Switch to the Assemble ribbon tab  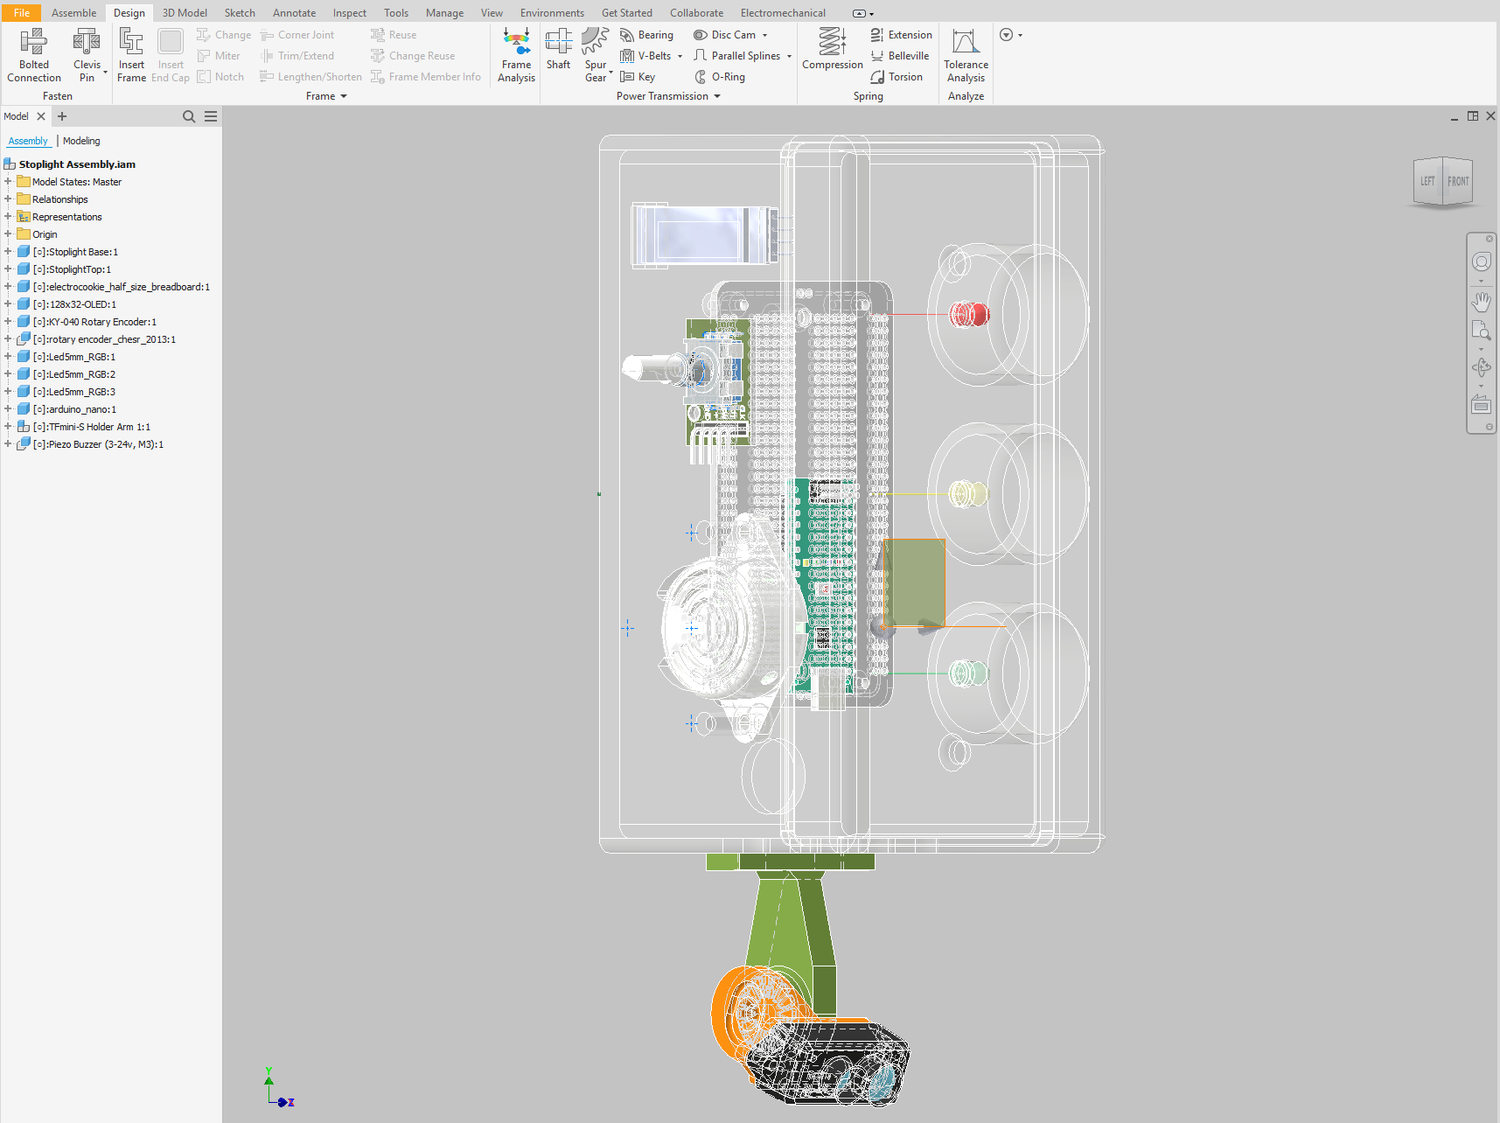click(x=74, y=13)
